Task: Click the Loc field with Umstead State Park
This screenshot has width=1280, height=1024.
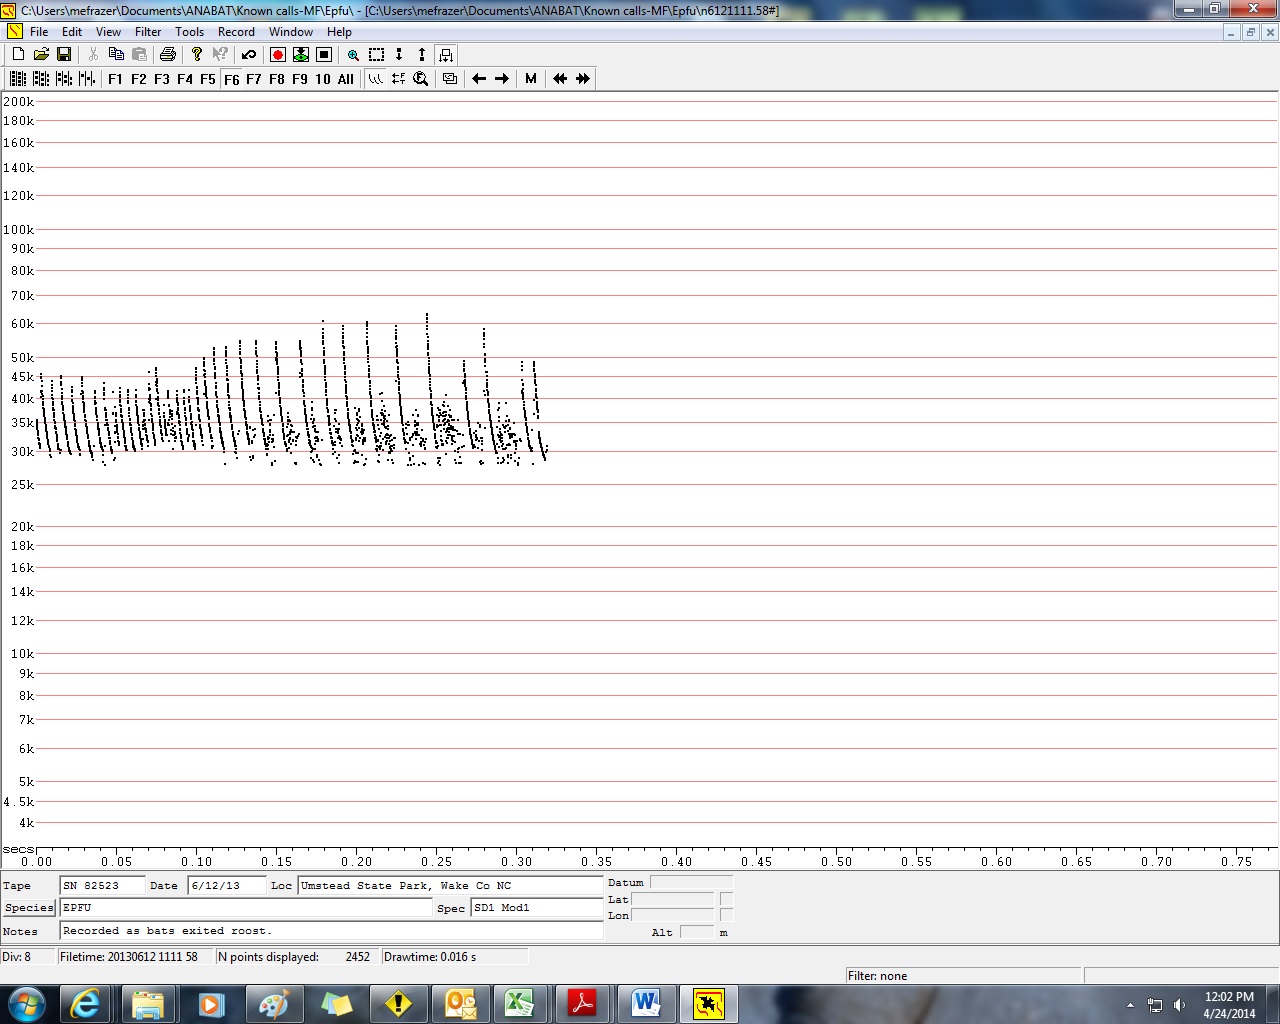Action: point(450,886)
